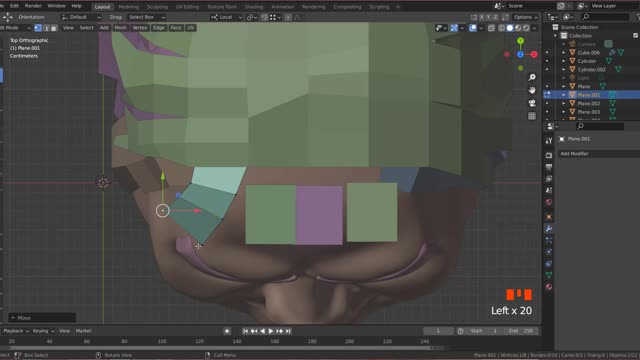This screenshot has width=640, height=360.
Task: Toggle visibility of Cube.006 in outliner
Action: click(547, 53)
